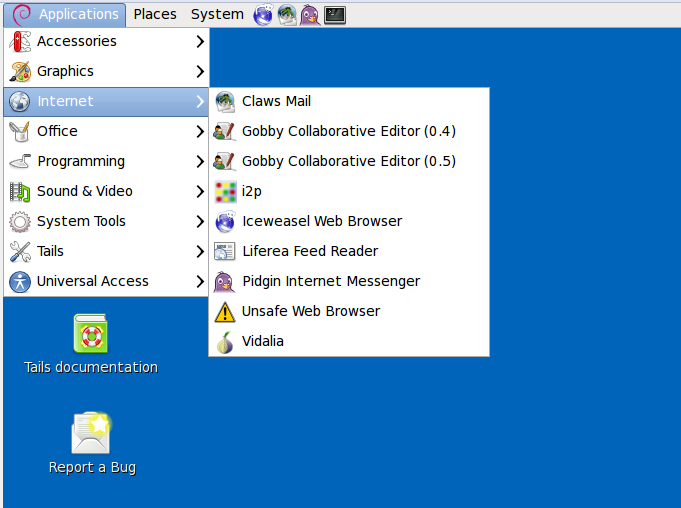Image resolution: width=681 pixels, height=508 pixels.
Task: Click the Sound & Video film icon
Action: click(x=20, y=191)
